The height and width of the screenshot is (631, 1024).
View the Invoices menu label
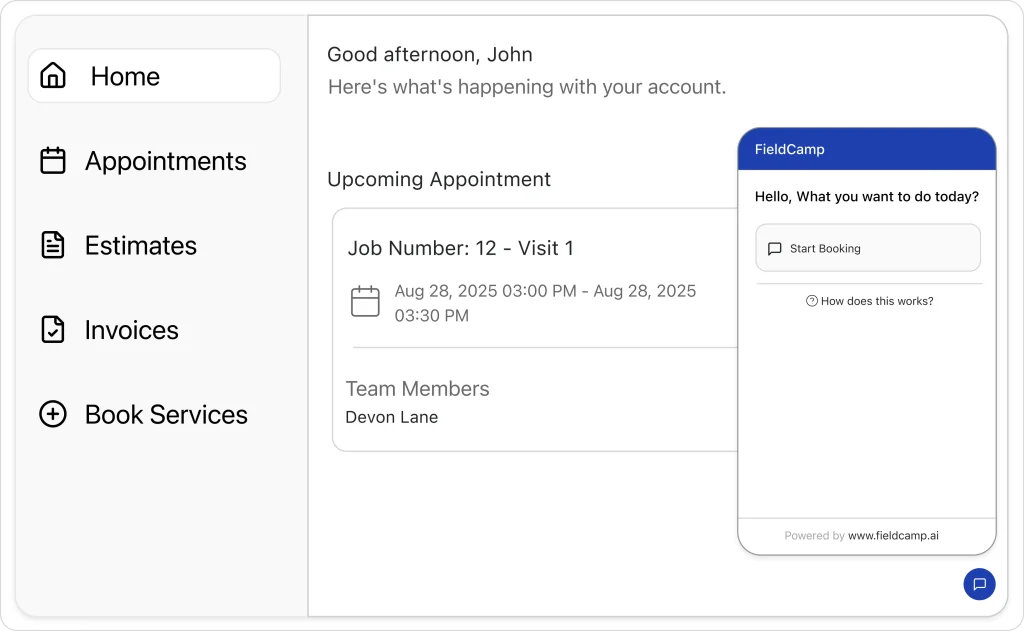[132, 330]
